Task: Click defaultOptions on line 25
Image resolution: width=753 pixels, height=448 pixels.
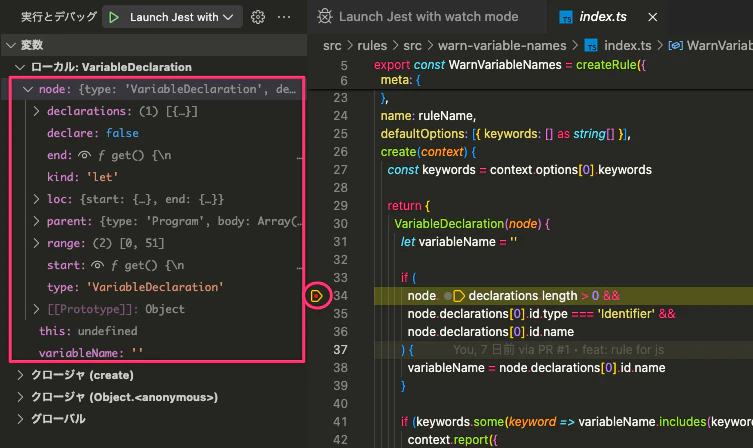Action: [x=423, y=134]
